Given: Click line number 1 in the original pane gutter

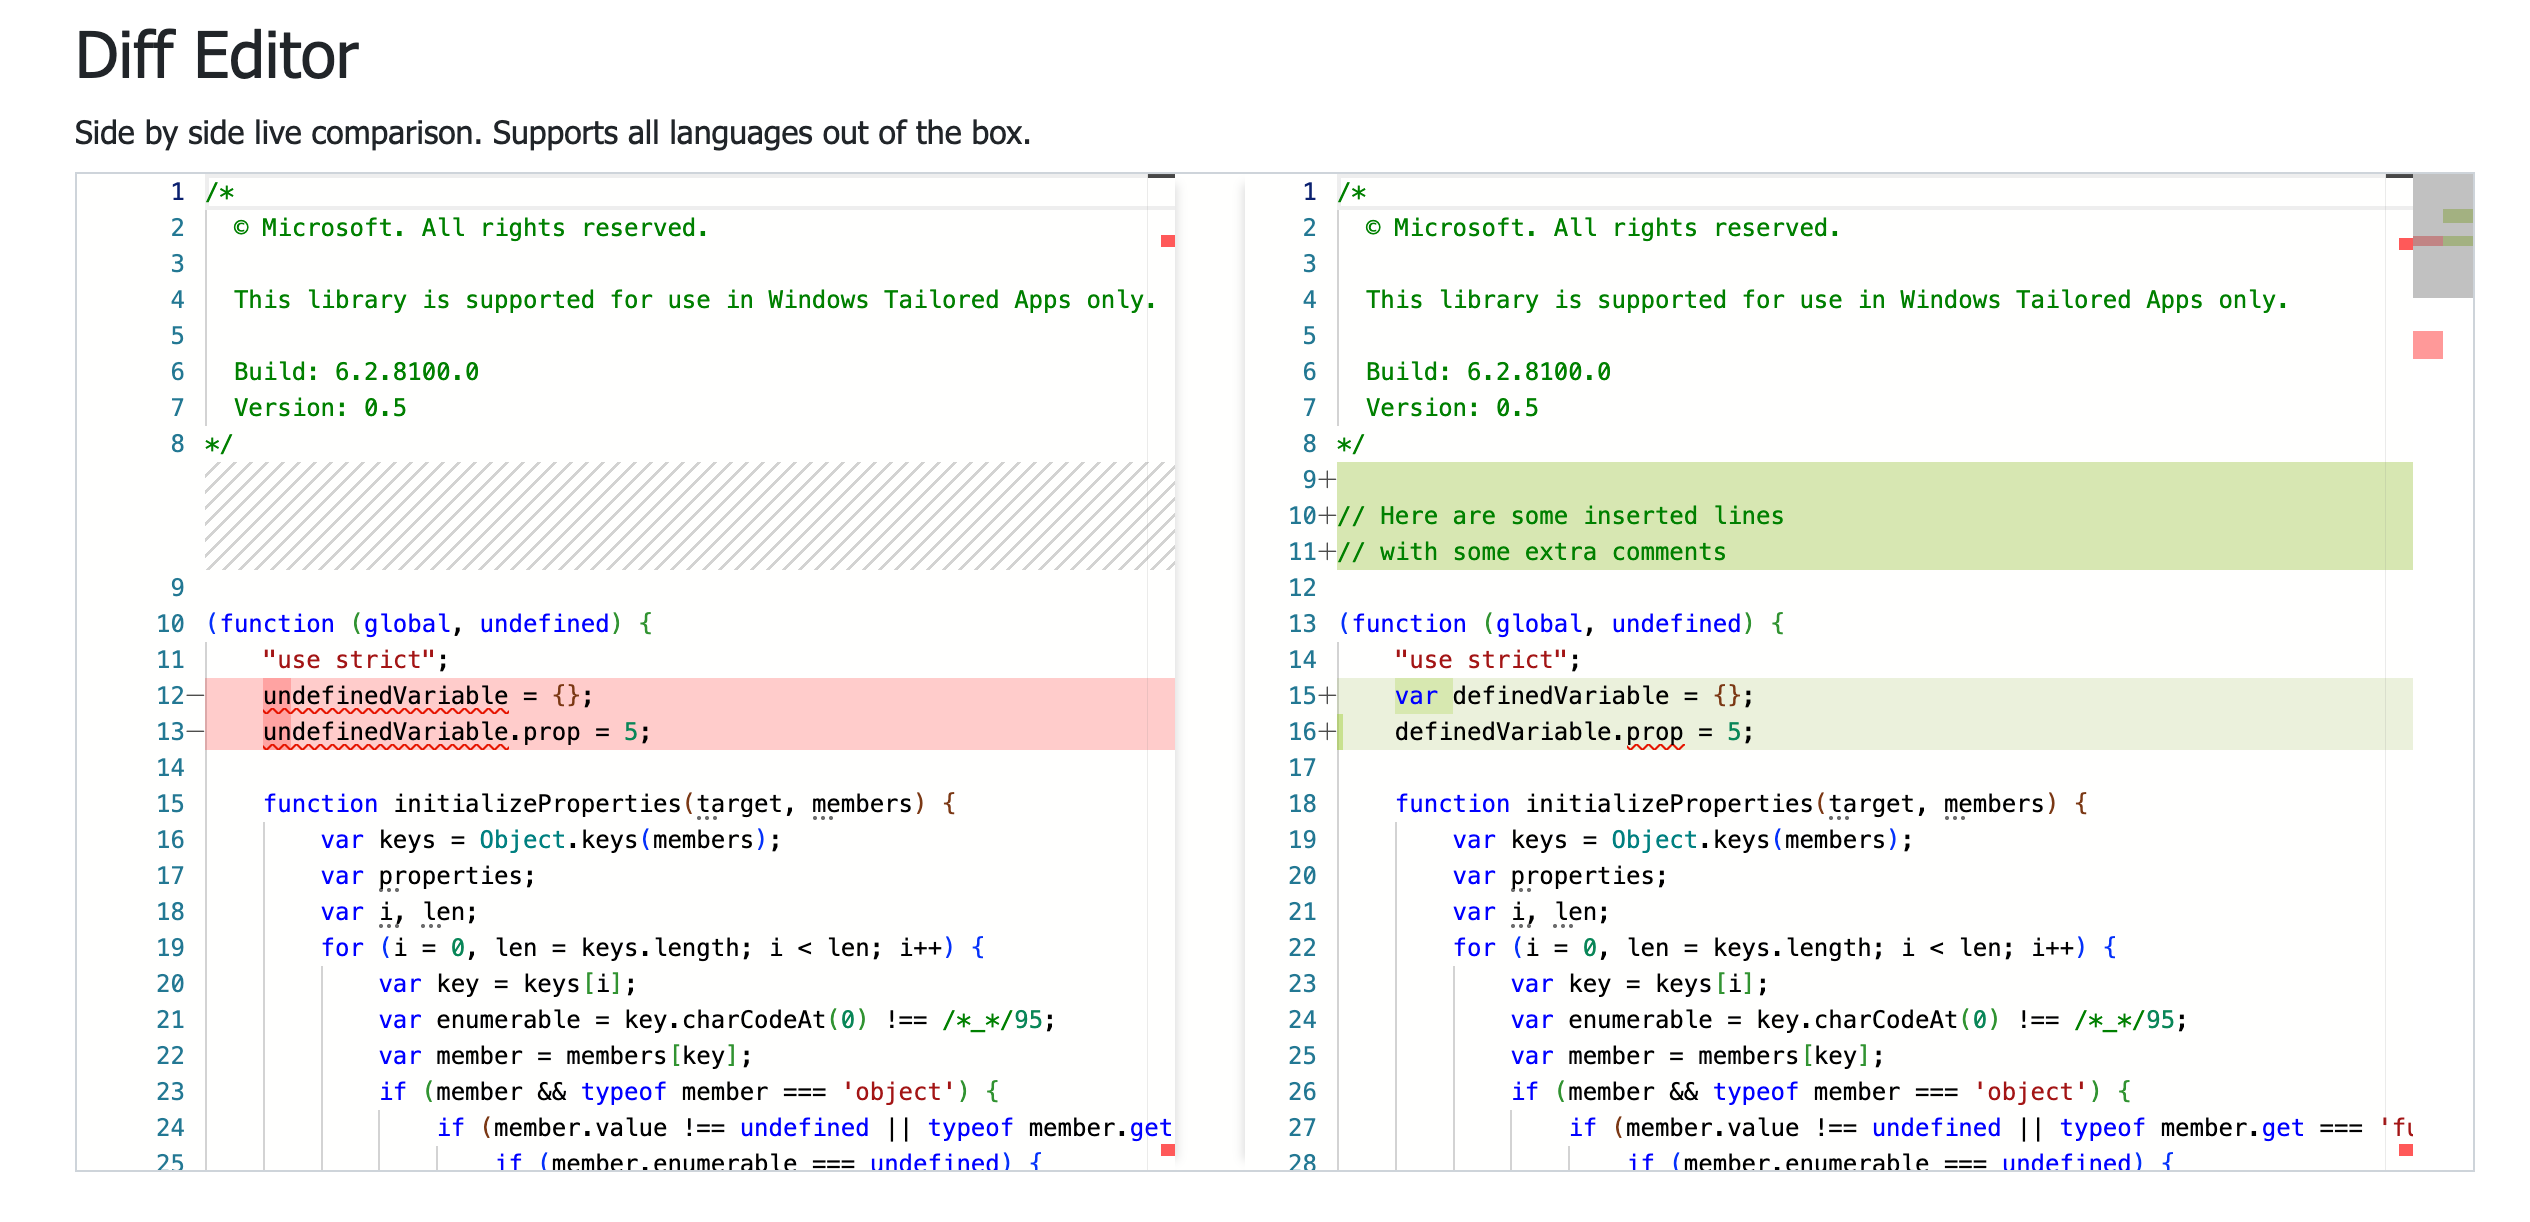Looking at the screenshot, I should (177, 191).
